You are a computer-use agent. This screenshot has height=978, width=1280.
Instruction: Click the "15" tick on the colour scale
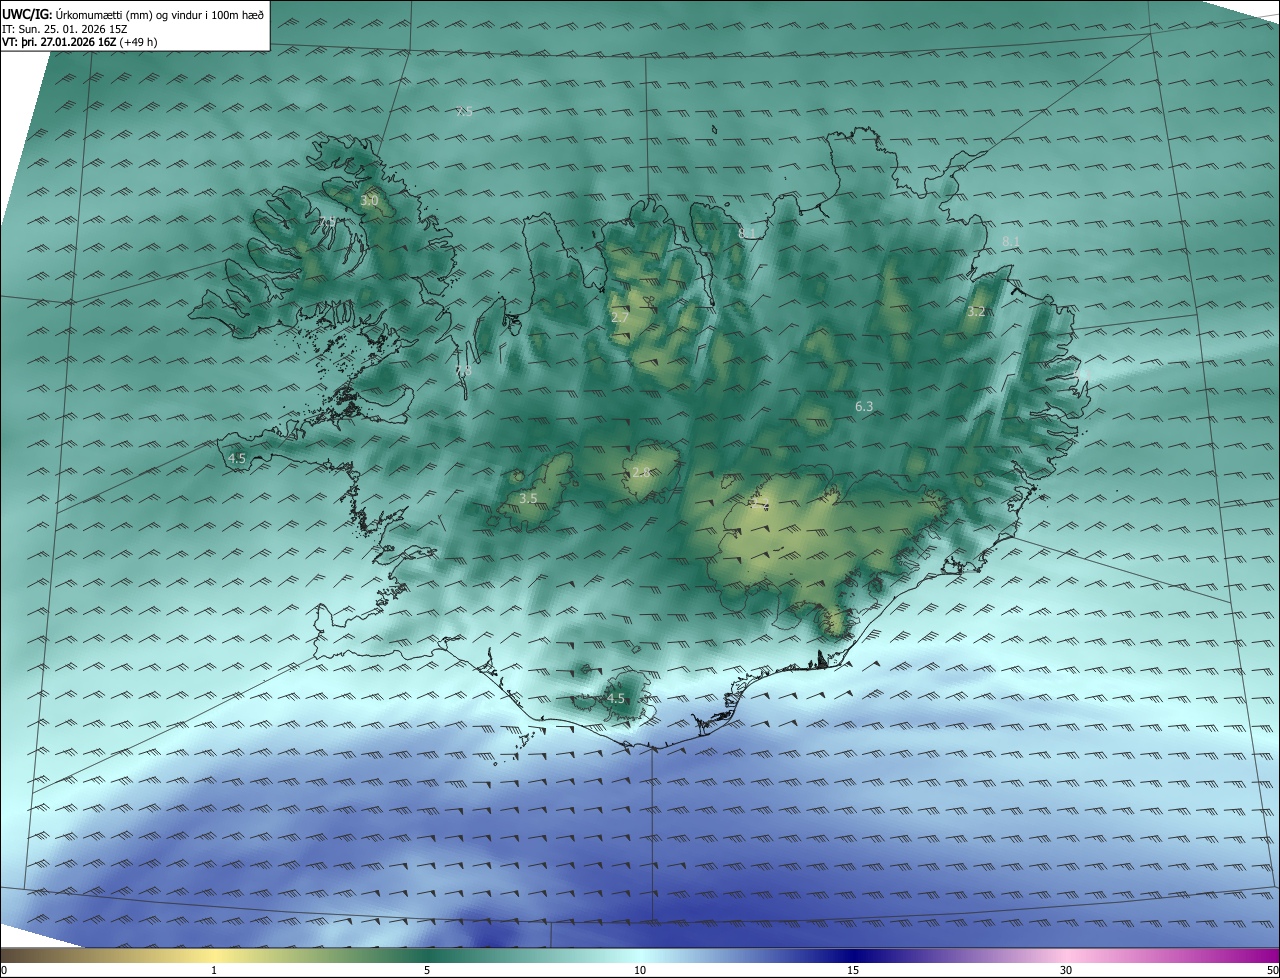click(853, 970)
